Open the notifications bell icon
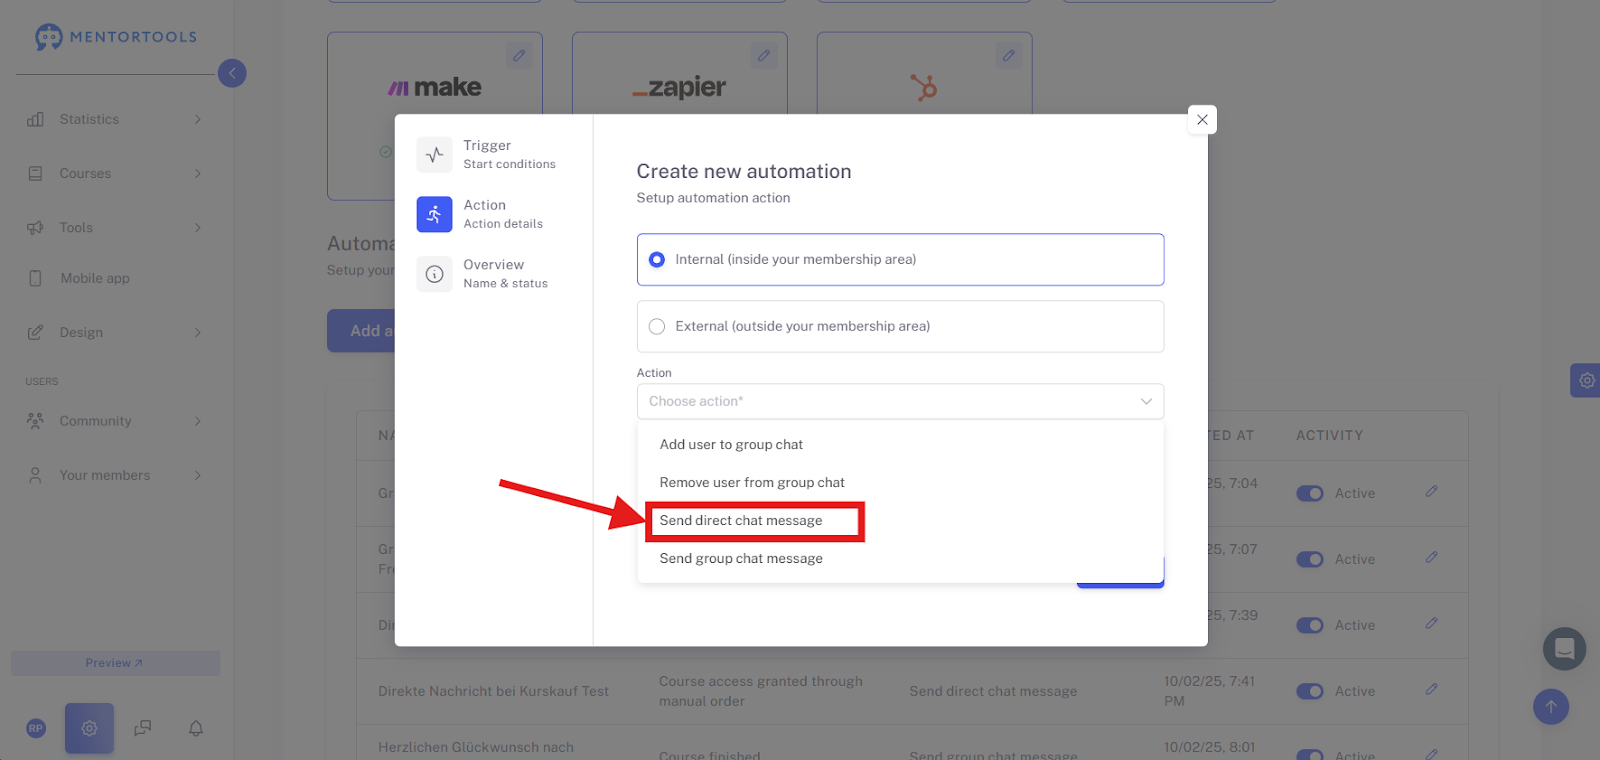 196,728
